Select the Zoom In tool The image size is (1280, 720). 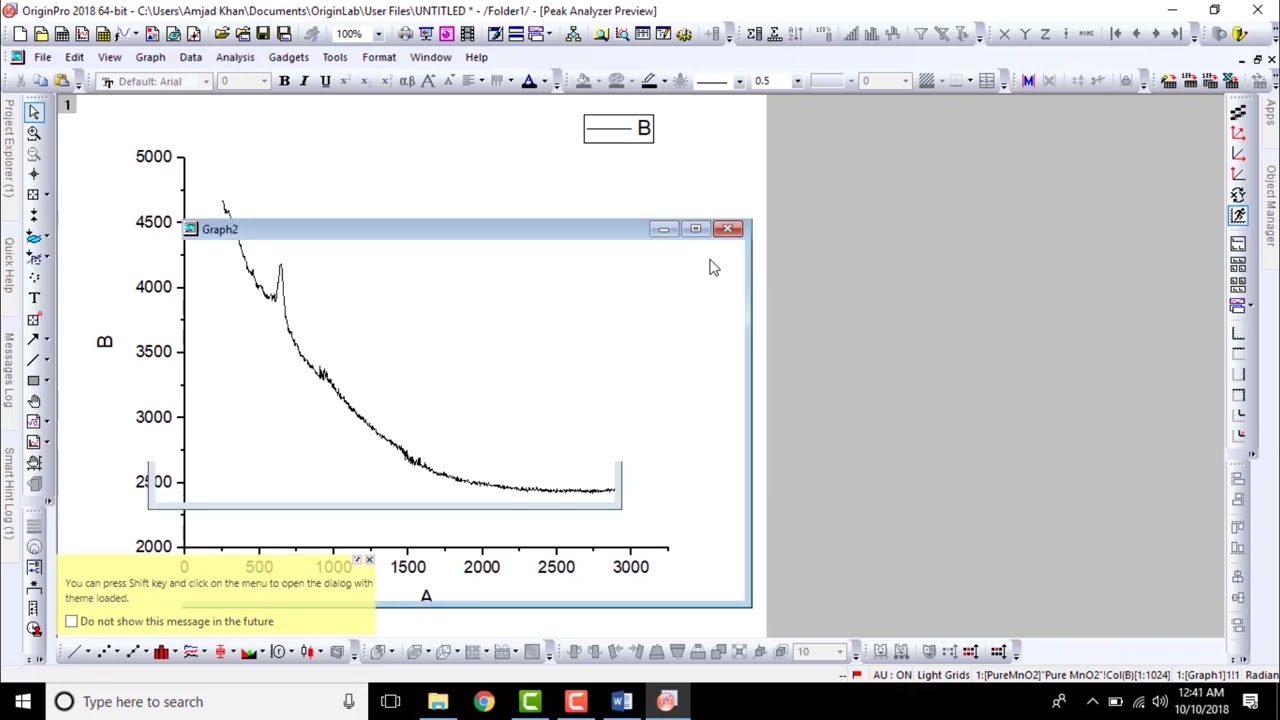point(34,133)
